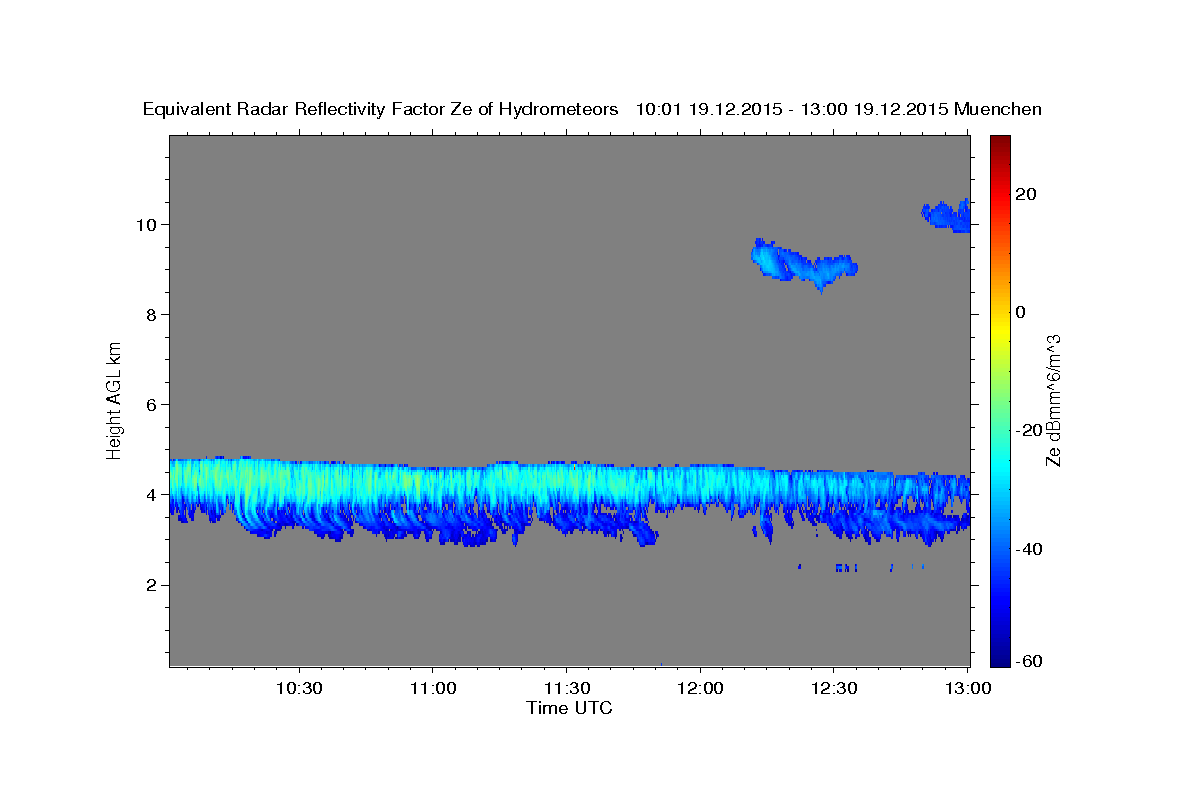Image resolution: width=1200 pixels, height=800 pixels.
Task: Click the '11:30' time tick label
Action: pyautogui.click(x=567, y=689)
